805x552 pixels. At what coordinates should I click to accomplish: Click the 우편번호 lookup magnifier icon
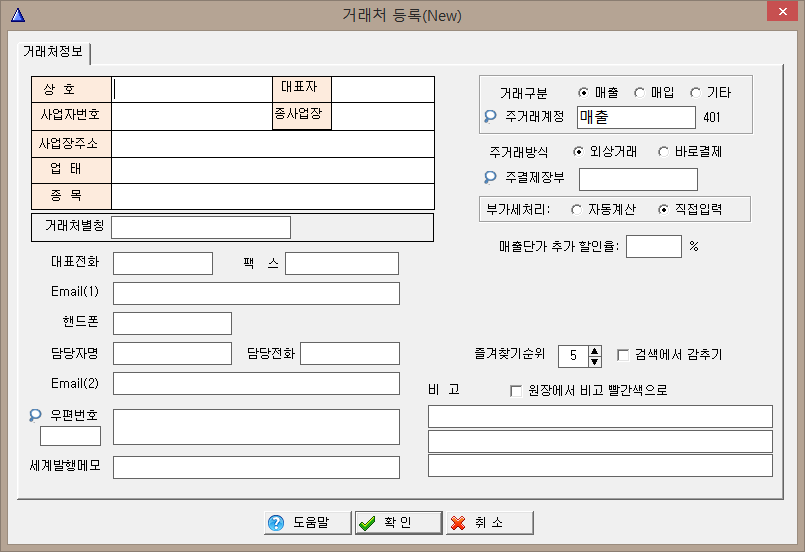tap(35, 415)
